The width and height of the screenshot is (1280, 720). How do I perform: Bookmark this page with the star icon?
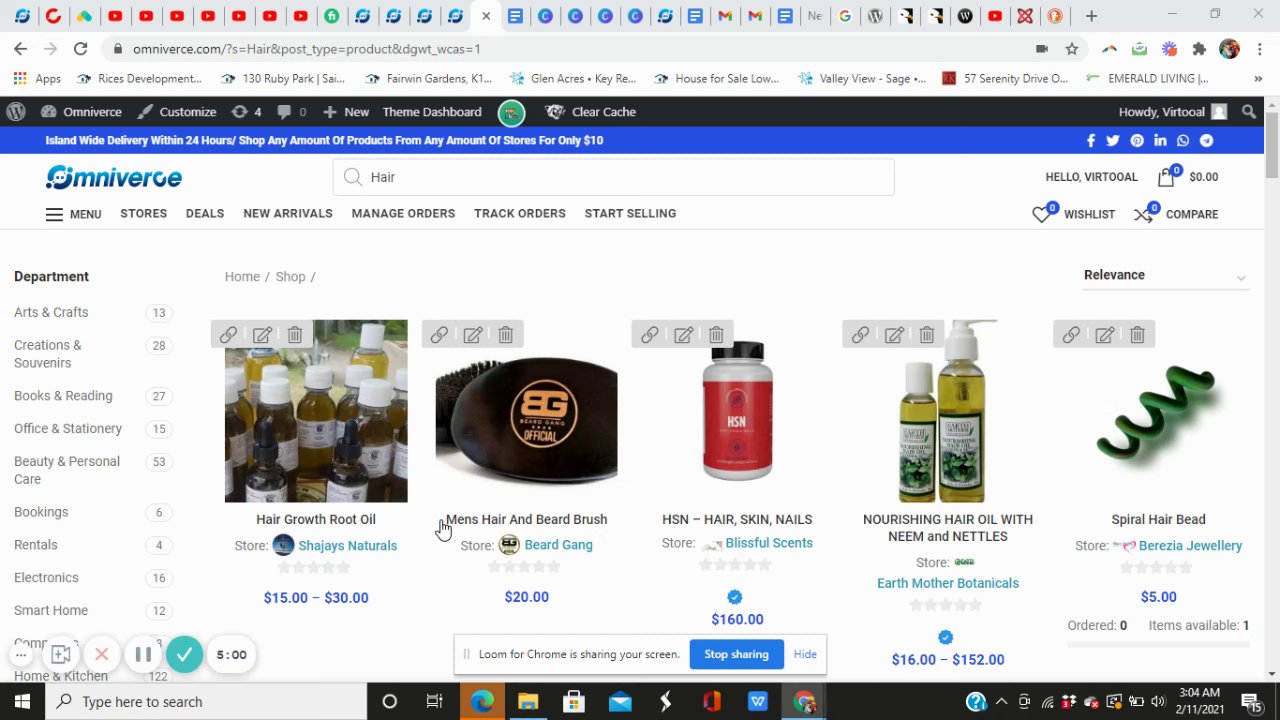(x=1072, y=48)
